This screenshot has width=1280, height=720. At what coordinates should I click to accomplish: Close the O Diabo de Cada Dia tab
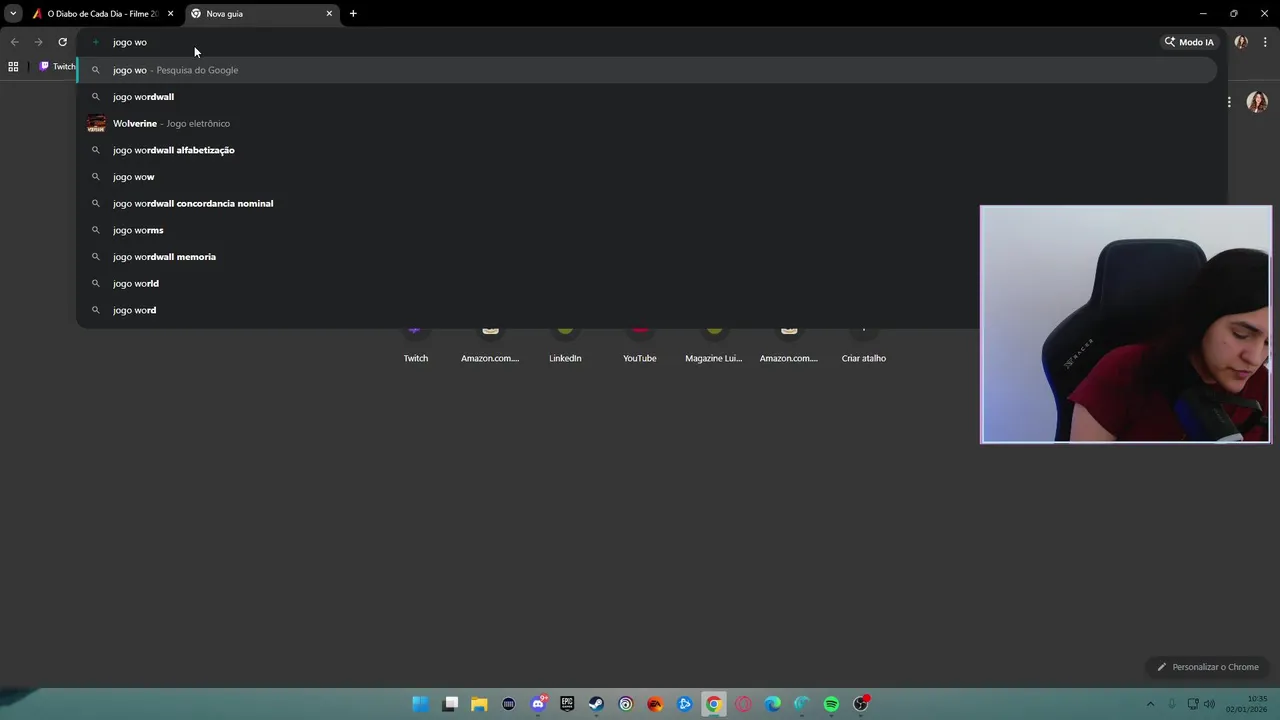[170, 14]
